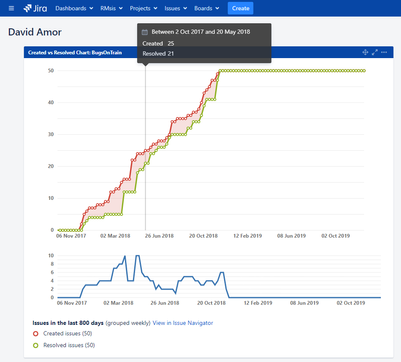Open the Issues menu
The width and height of the screenshot is (401, 362).
(x=176, y=8)
